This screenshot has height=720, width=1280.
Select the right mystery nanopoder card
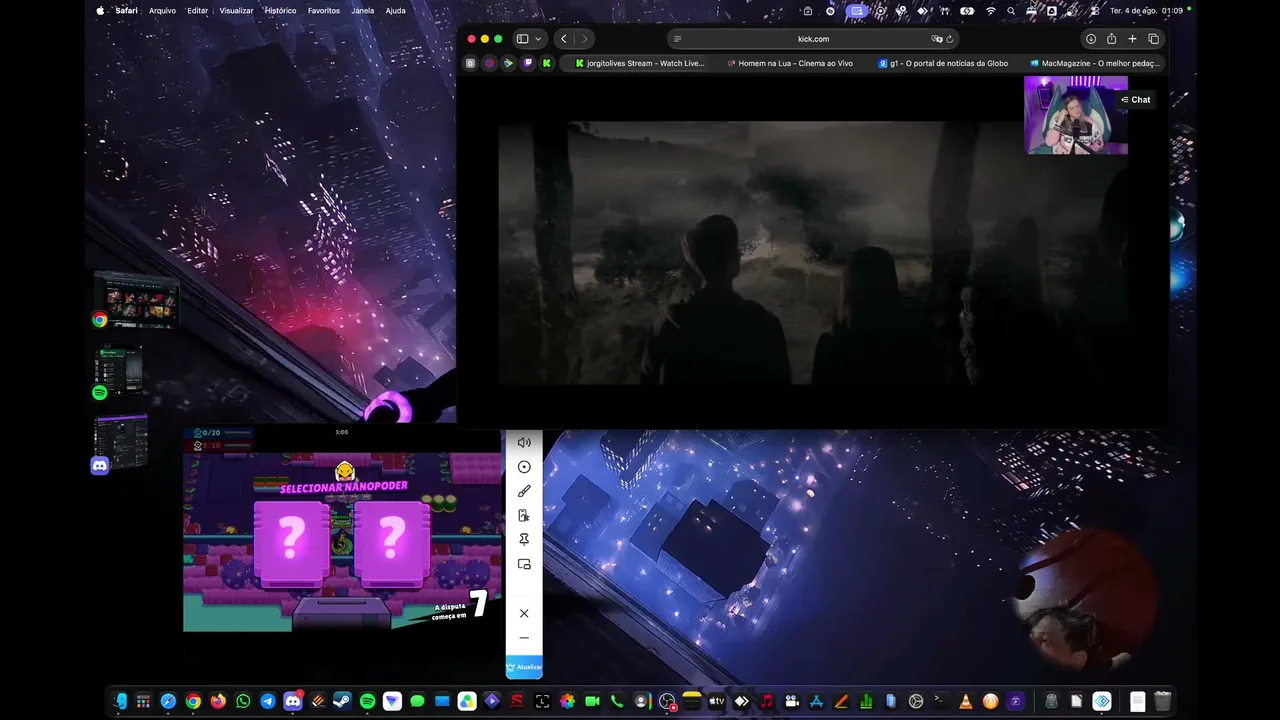[392, 543]
